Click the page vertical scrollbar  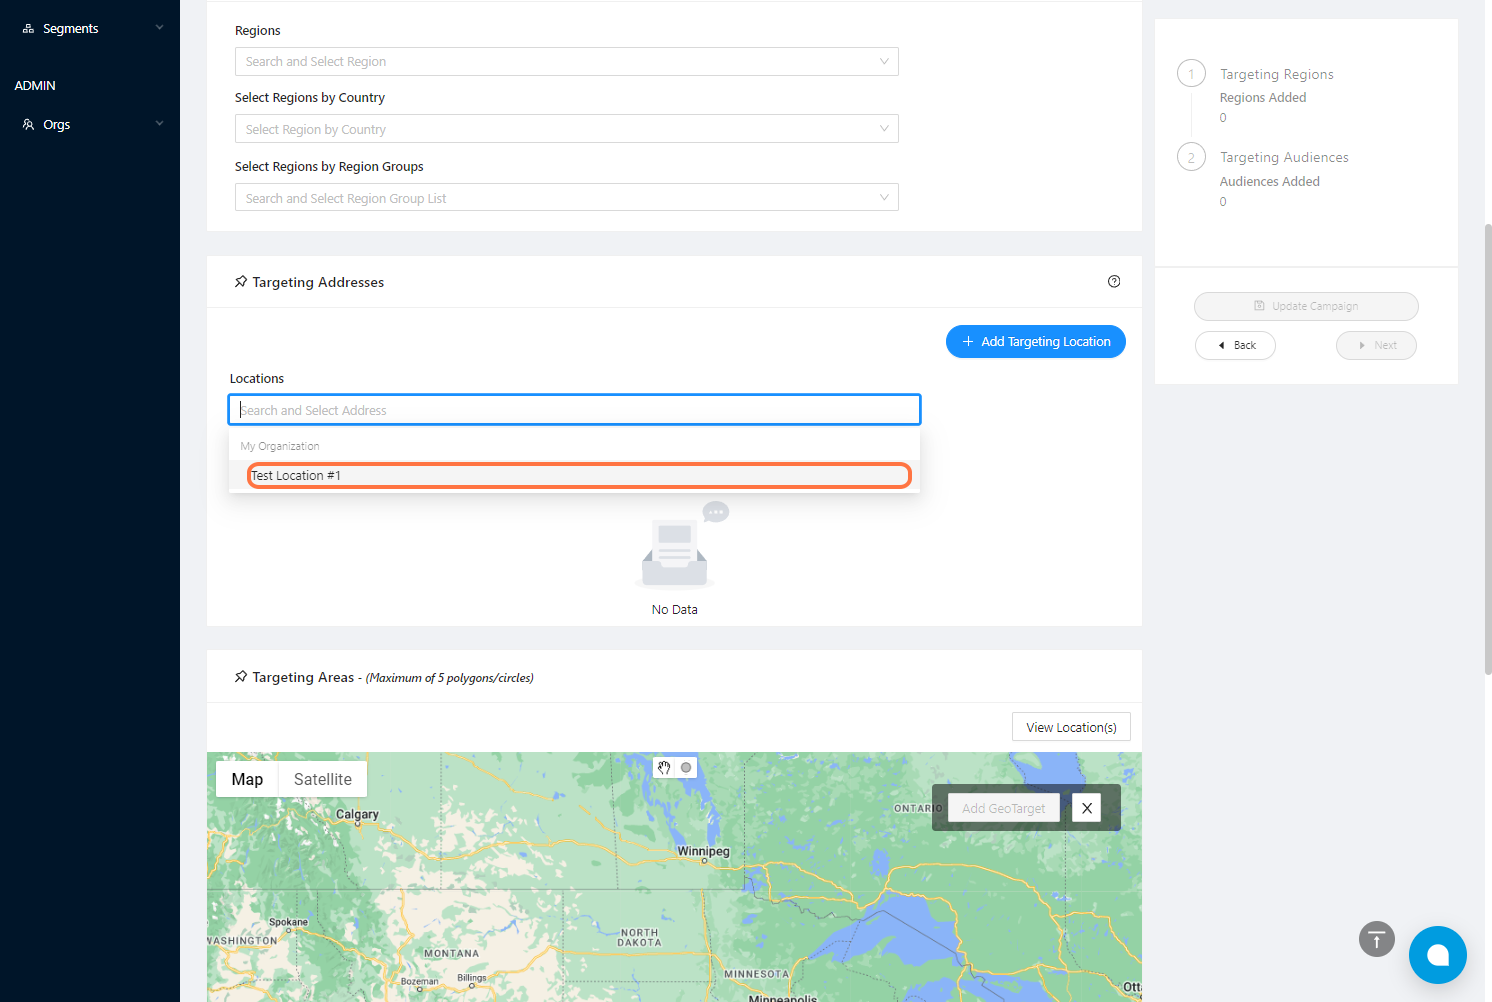coord(1487,449)
